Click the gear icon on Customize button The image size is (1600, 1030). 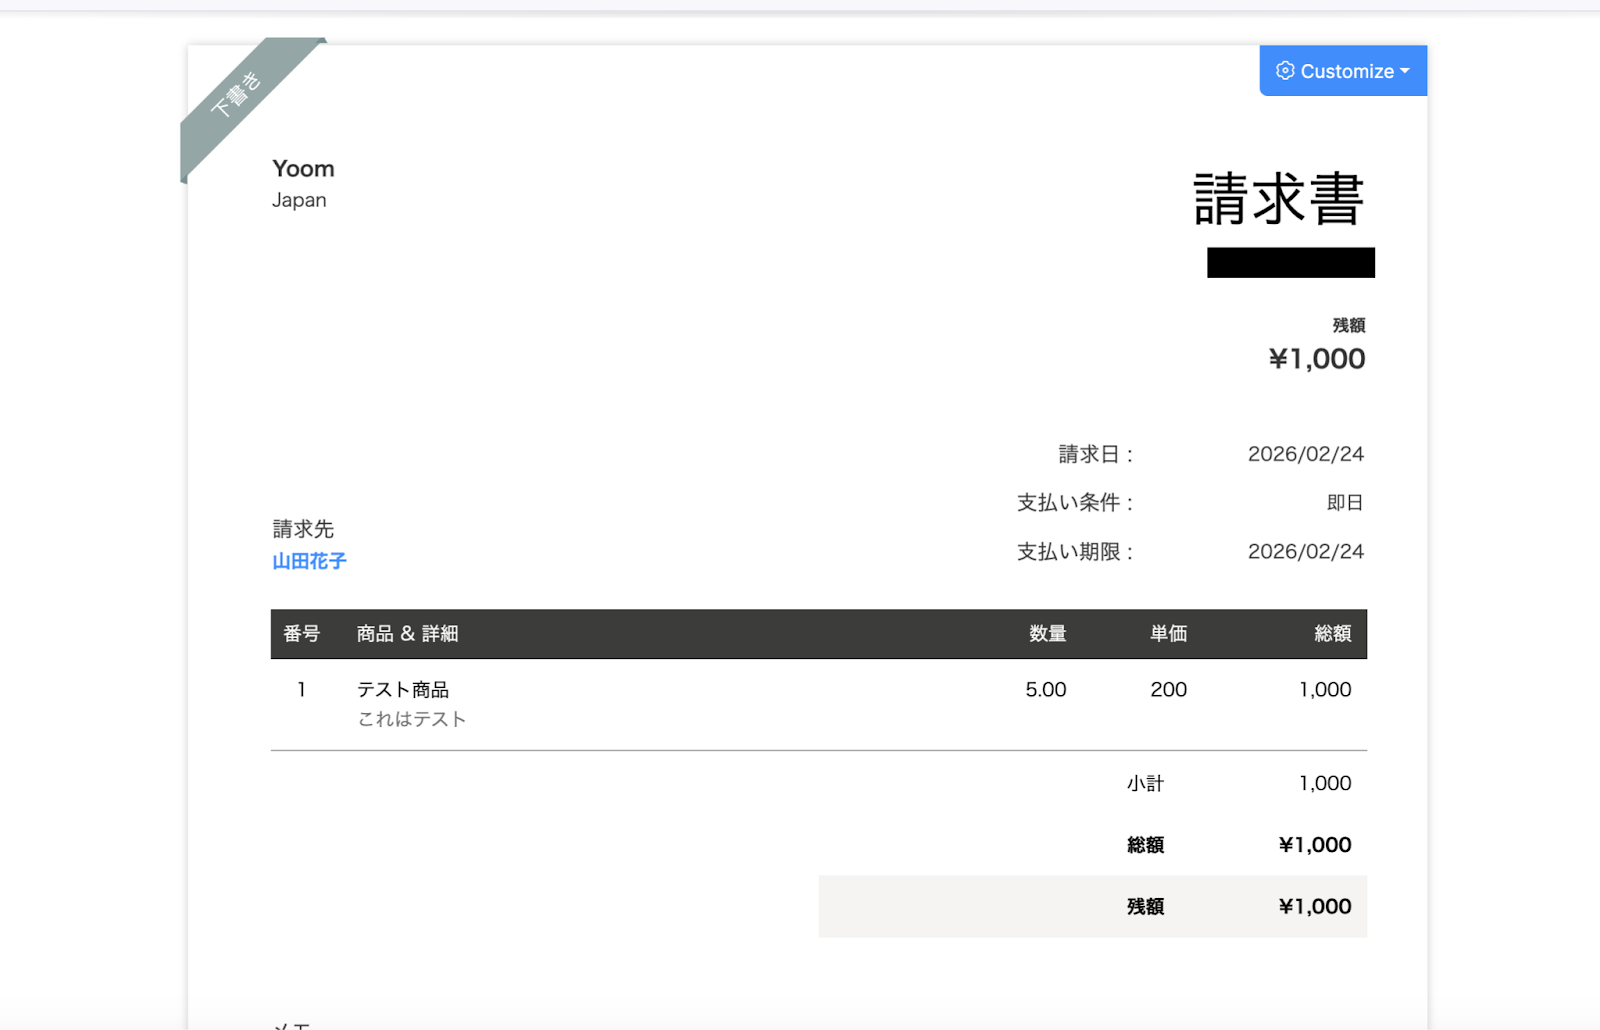coord(1285,71)
